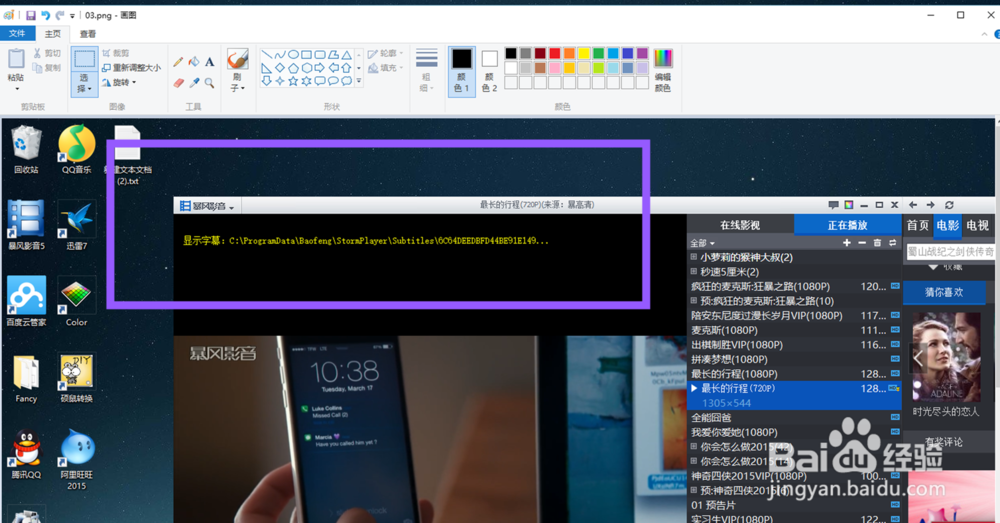
Task: Click the pictured search field 蜀山战纪之剑侠传奇
Action: click(950, 252)
